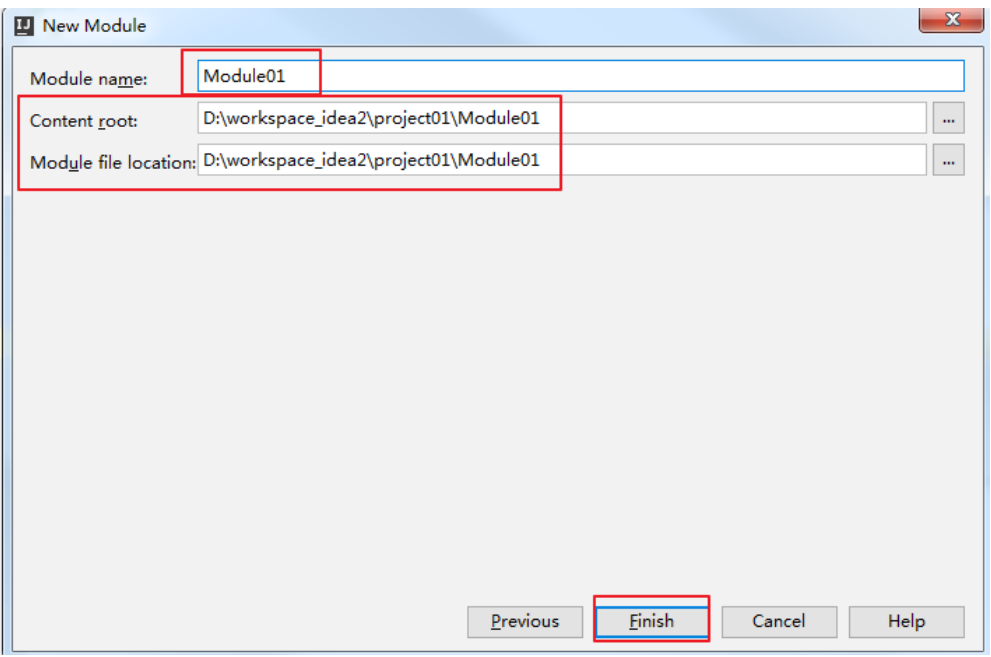Go back with the Previous button
This screenshot has width=991, height=657.
pyautogui.click(x=525, y=622)
